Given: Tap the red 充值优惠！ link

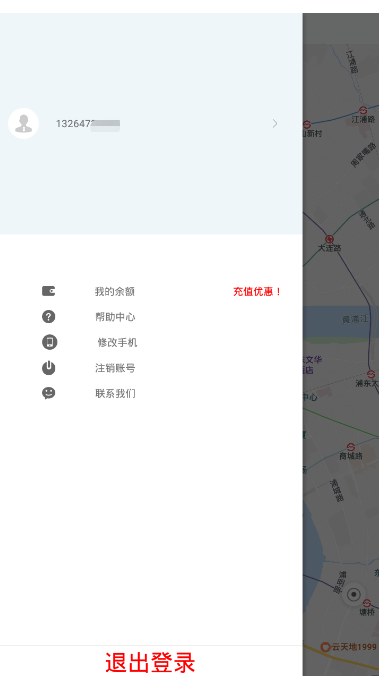Looking at the screenshot, I should (257, 291).
